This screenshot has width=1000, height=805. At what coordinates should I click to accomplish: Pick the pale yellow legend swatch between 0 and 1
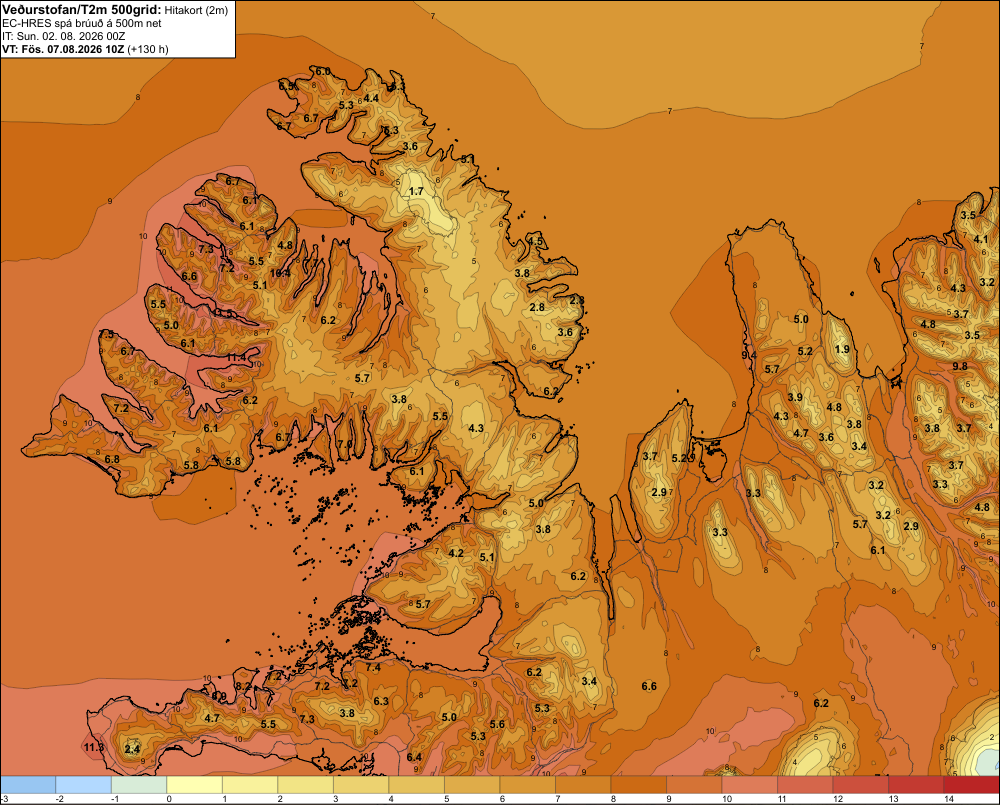(x=195, y=785)
